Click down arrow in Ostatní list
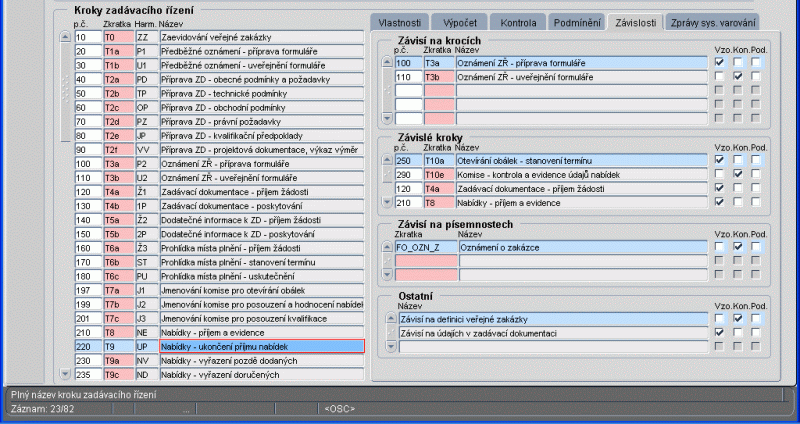Screen dimensions: 800x424 tap(391, 346)
